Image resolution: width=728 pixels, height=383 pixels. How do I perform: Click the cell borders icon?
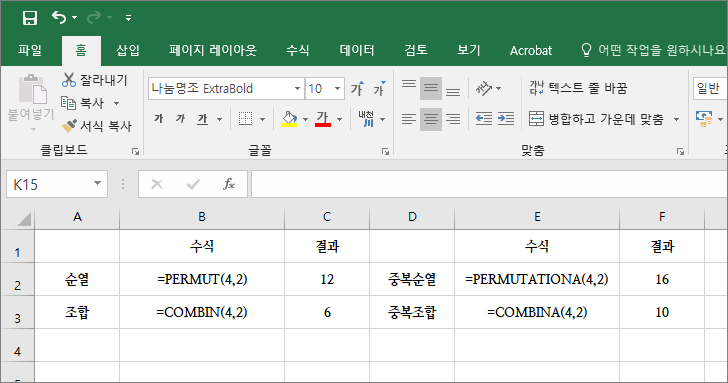[x=245, y=119]
